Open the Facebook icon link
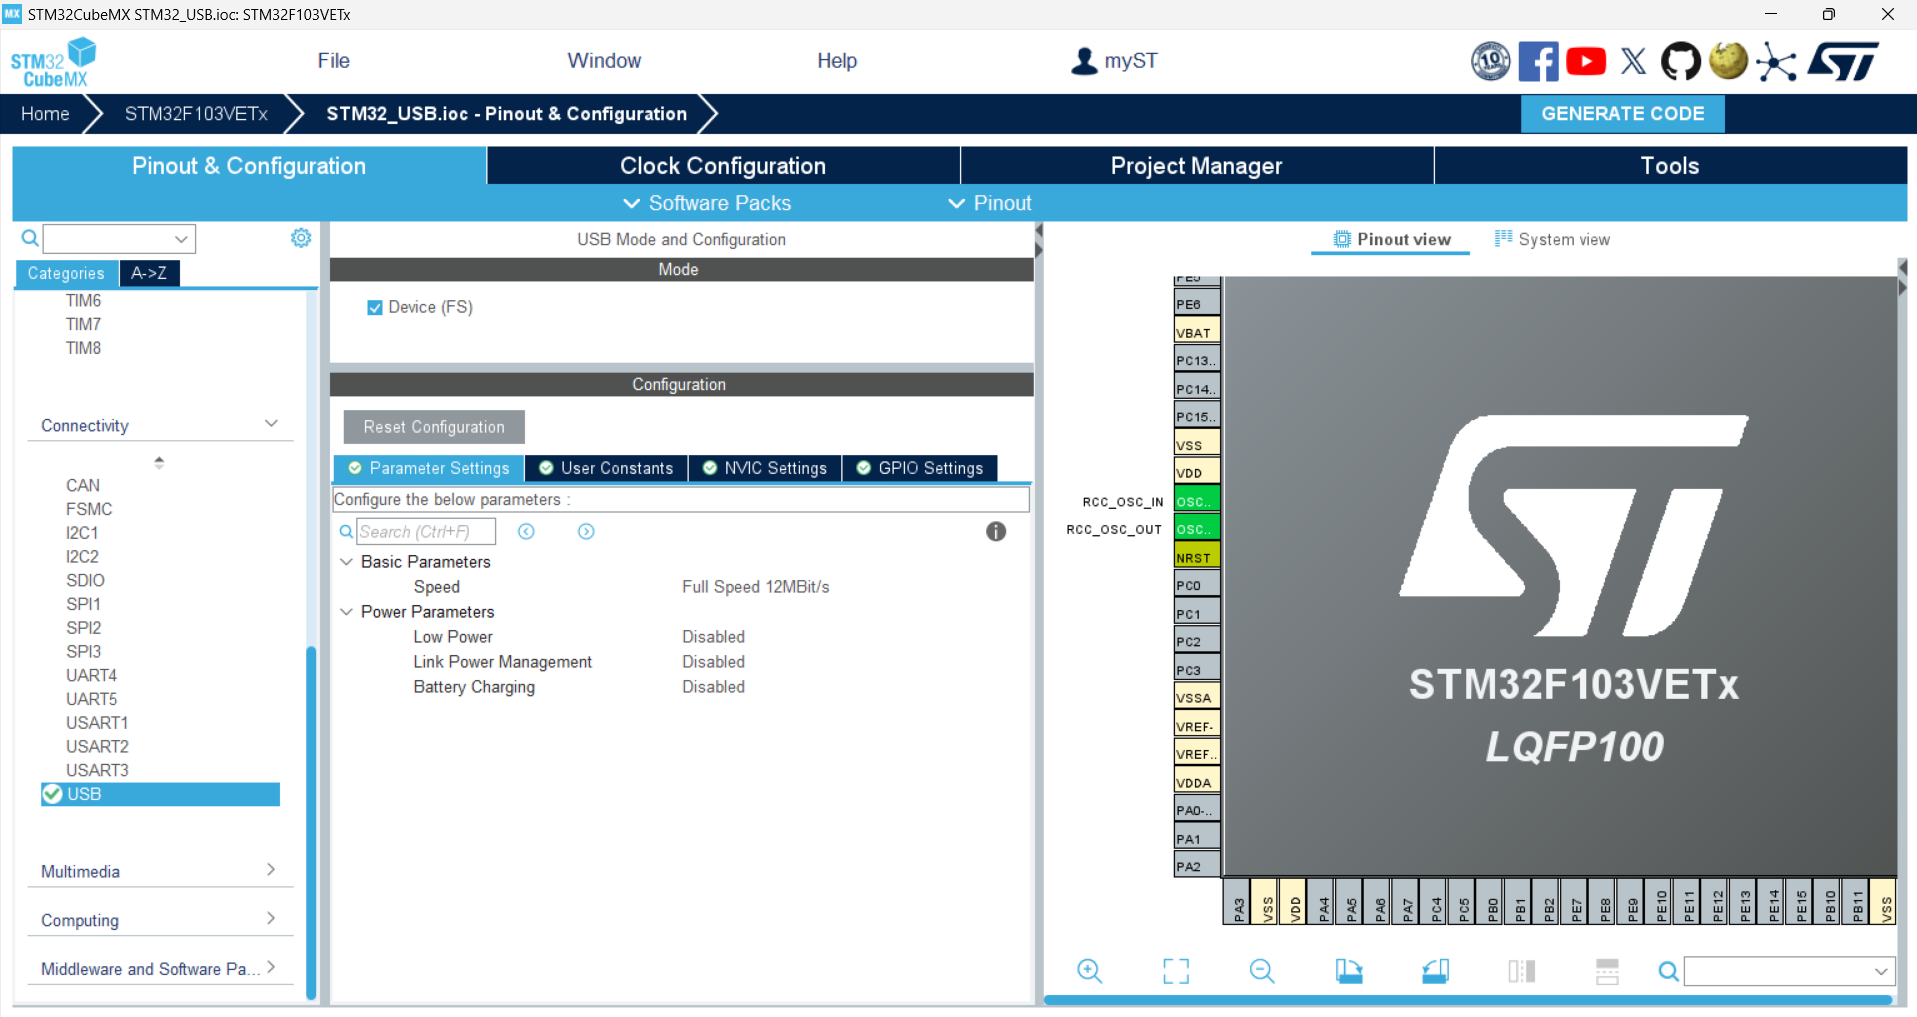This screenshot has width=1917, height=1017. click(1538, 61)
